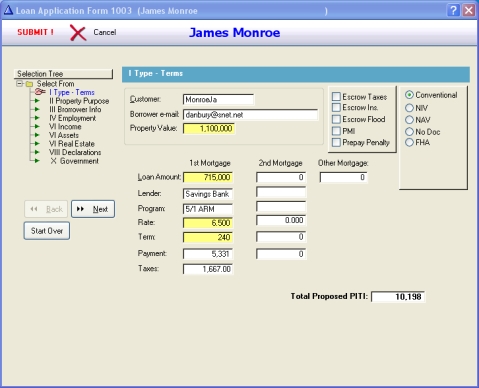The image size is (479, 388).
Task: Click the Cancel label
Action: click(105, 32)
